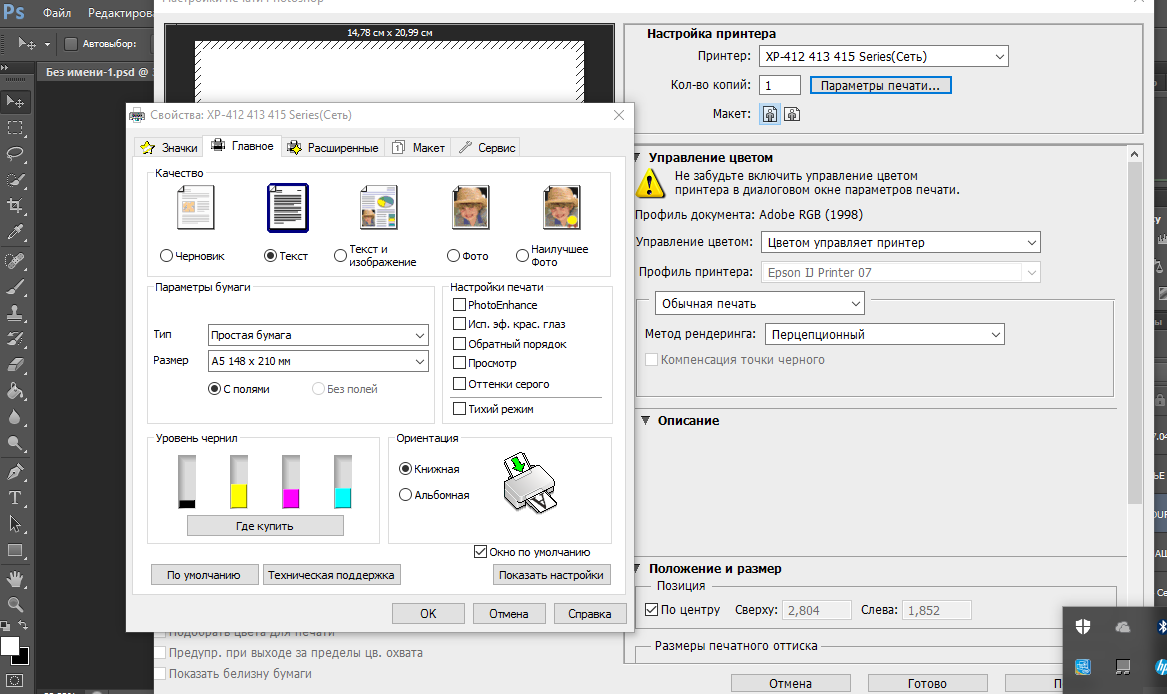Select Фото quality radio button

pyautogui.click(x=453, y=255)
